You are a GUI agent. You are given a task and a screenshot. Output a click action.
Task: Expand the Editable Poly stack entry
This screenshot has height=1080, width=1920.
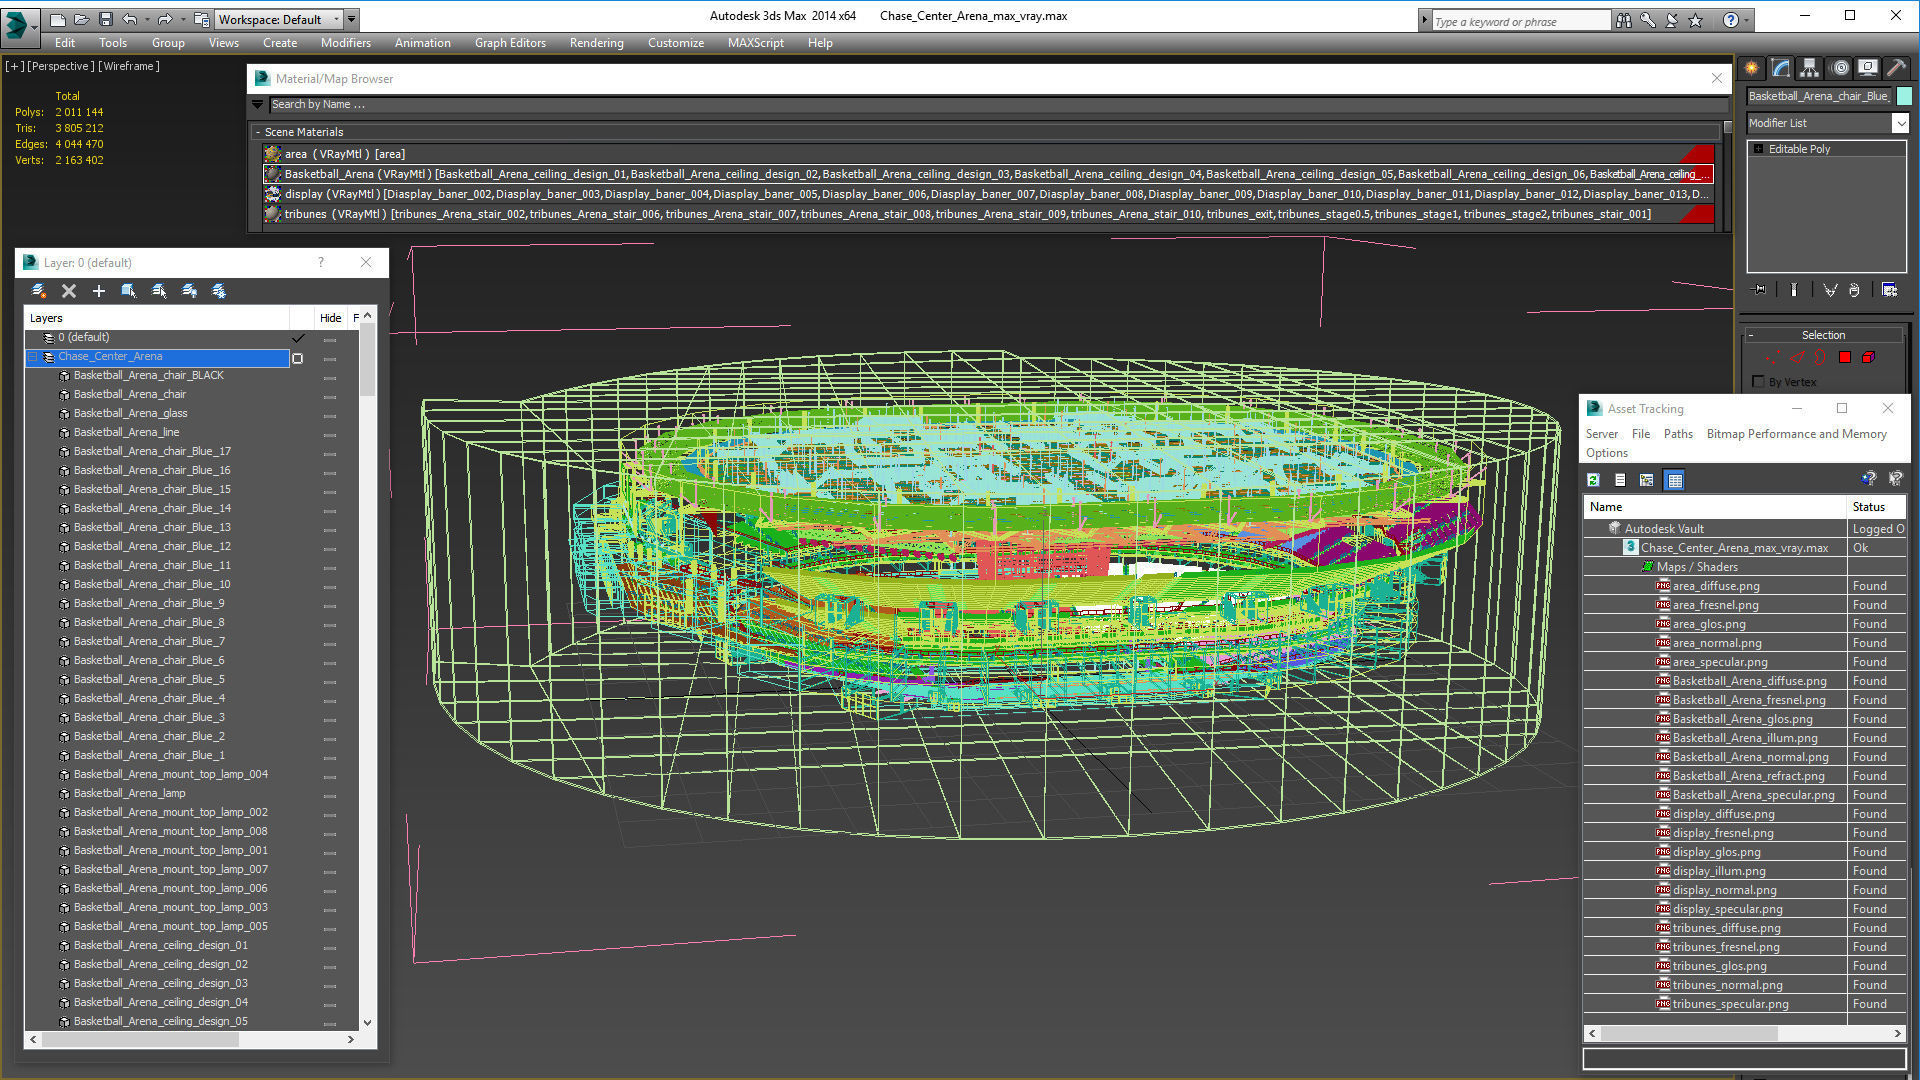pyautogui.click(x=1759, y=149)
